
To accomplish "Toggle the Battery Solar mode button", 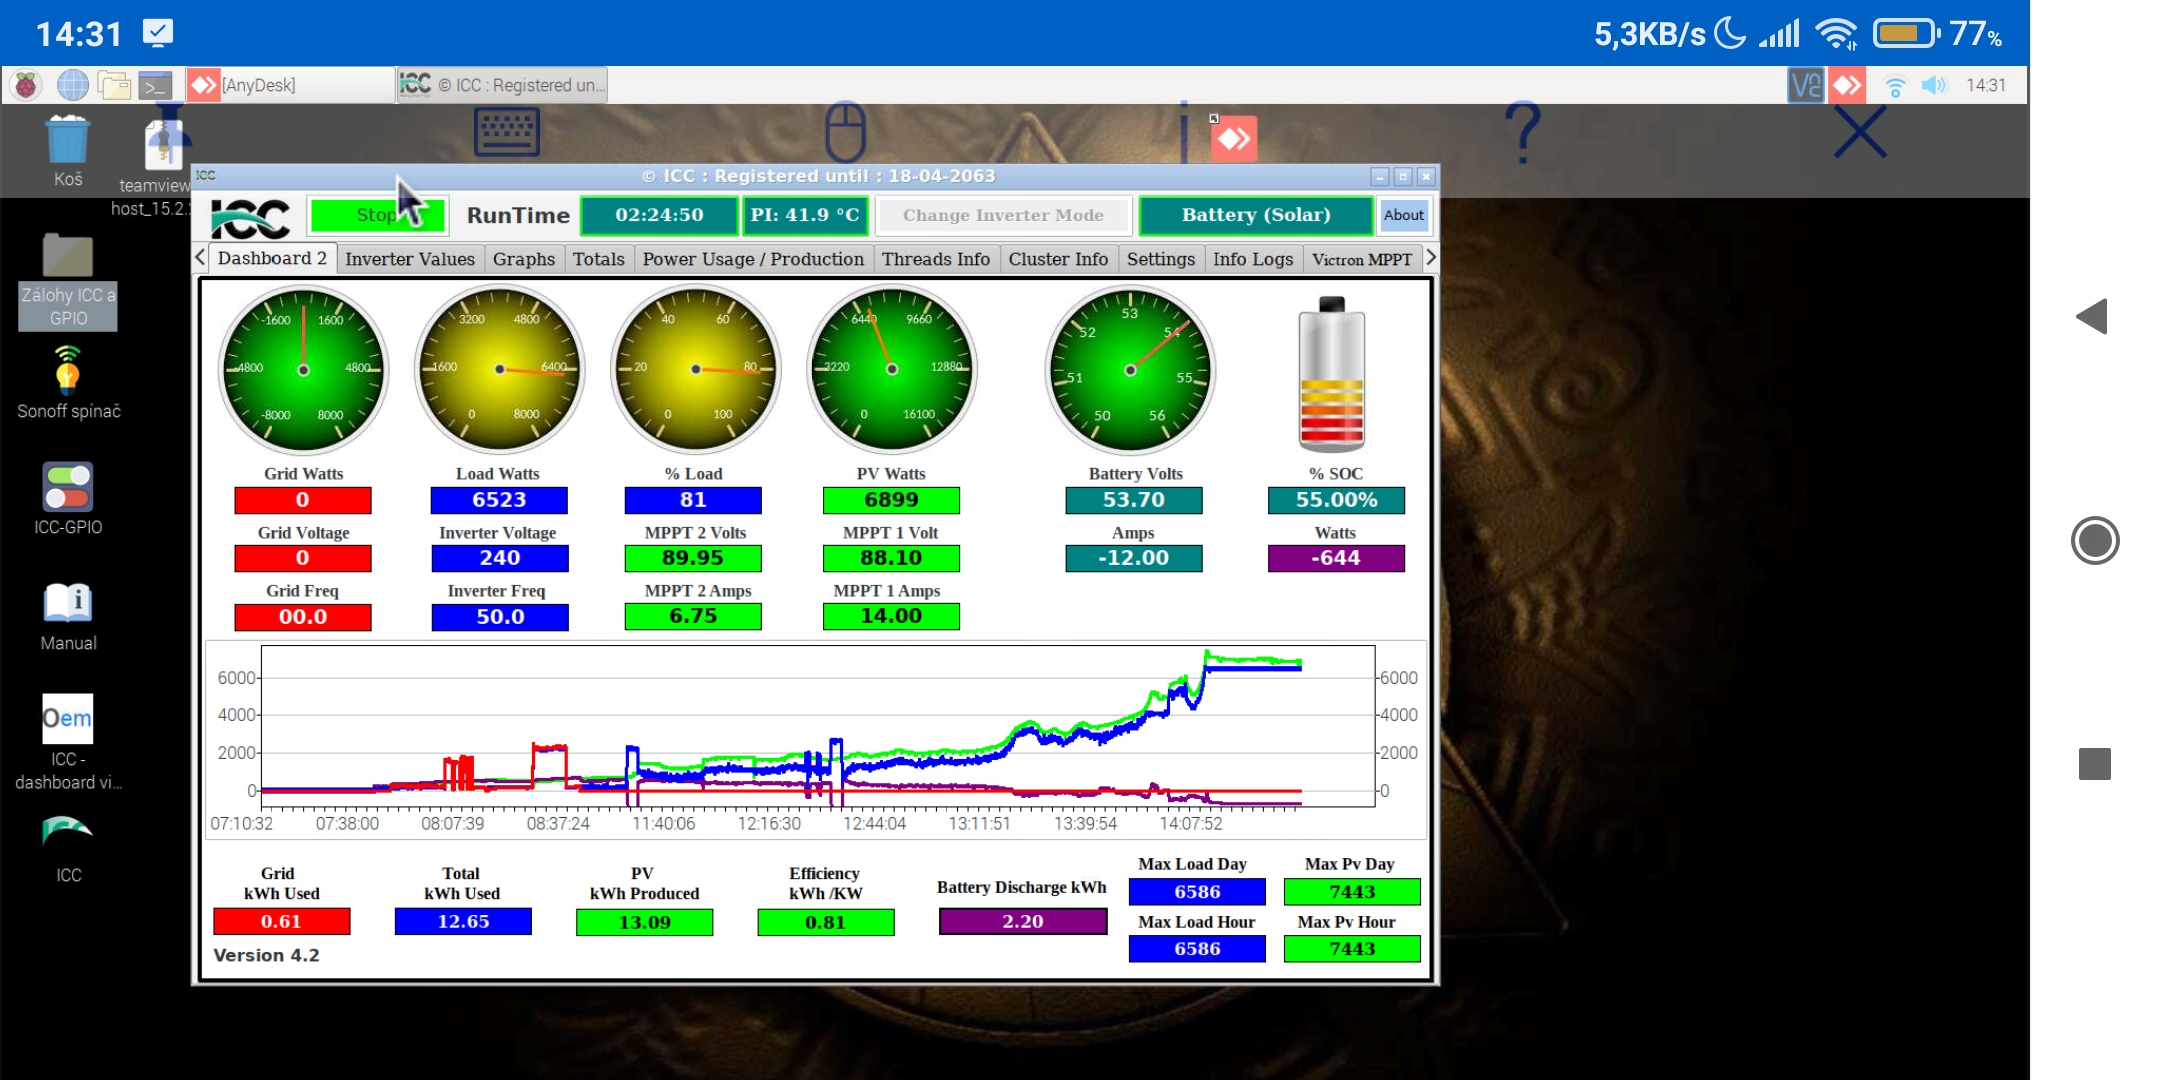I will click(1254, 214).
